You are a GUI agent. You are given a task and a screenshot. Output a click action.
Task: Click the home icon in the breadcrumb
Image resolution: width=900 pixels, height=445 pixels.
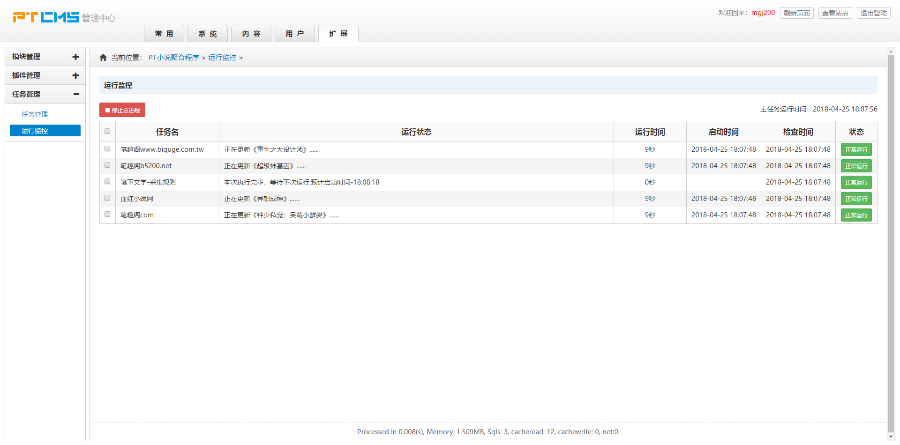click(x=102, y=58)
